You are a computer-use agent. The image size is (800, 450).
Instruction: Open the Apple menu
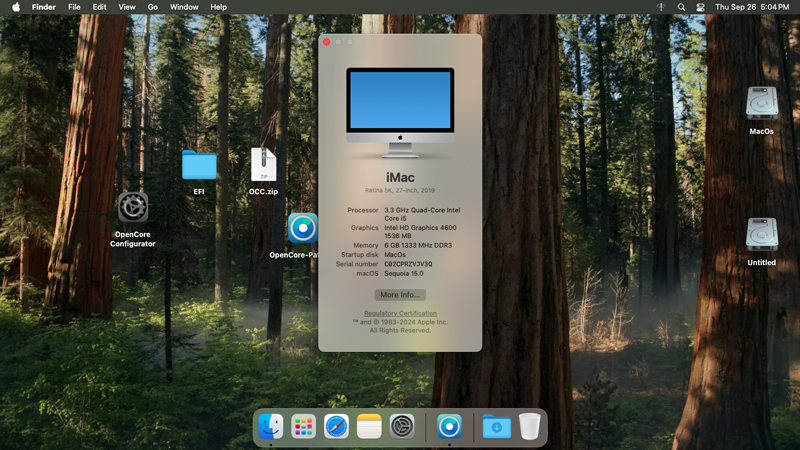coord(16,7)
